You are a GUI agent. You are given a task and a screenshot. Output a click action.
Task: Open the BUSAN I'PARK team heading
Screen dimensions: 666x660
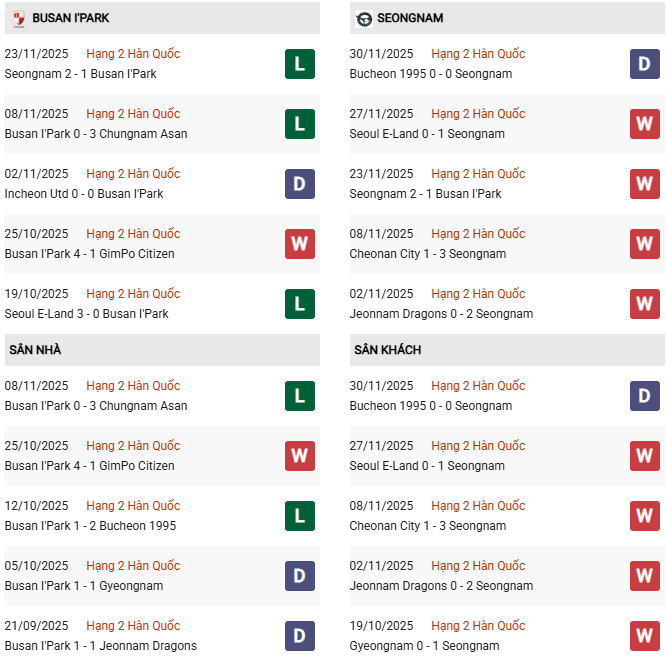71,18
